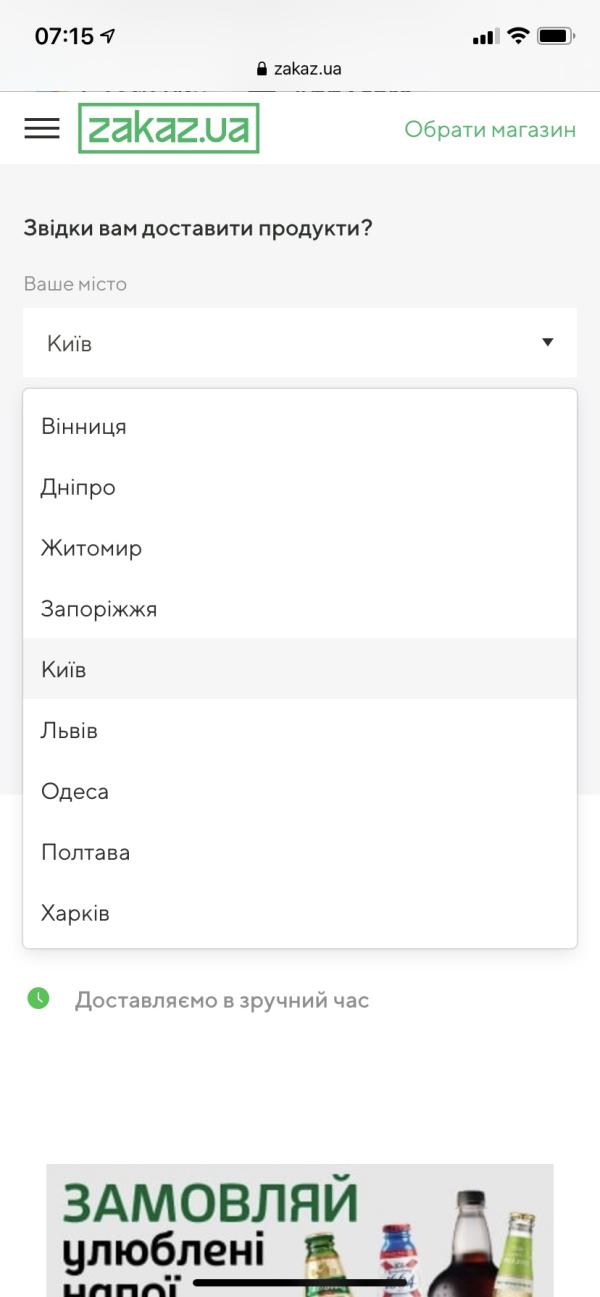Select Вінниця from the city list
This screenshot has height=1297, width=600.
tap(84, 426)
